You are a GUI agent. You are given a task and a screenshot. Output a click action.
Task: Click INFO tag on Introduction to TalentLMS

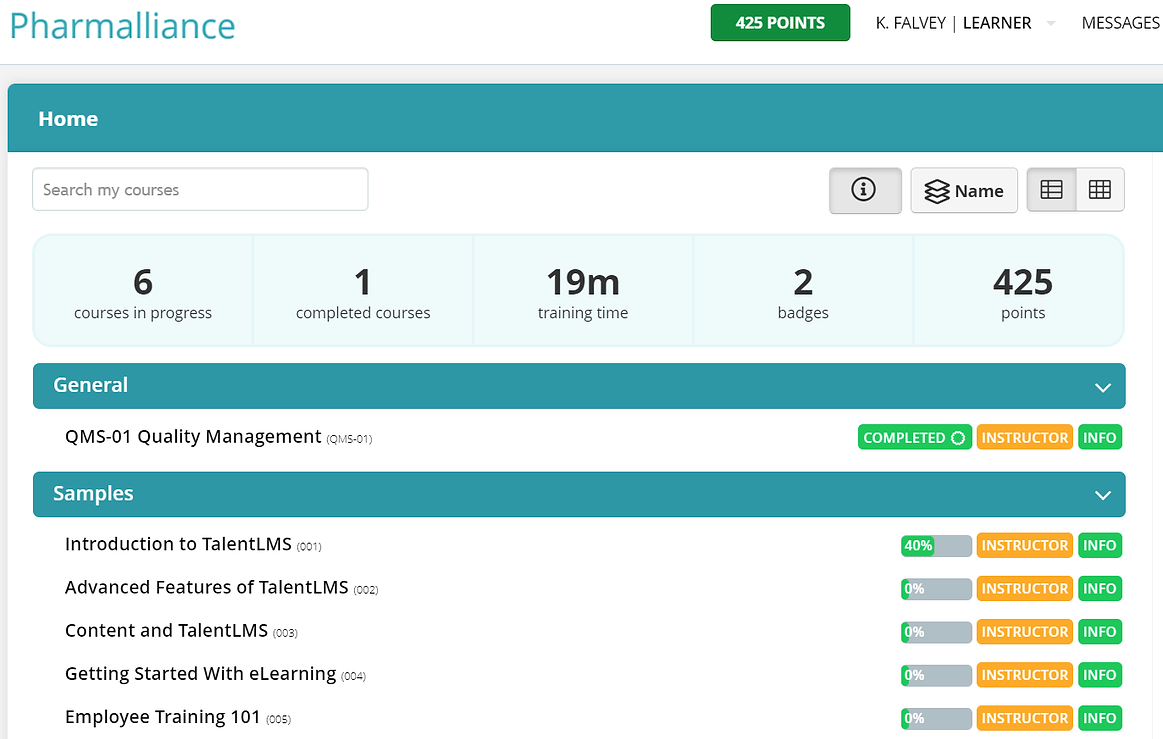(x=1099, y=545)
